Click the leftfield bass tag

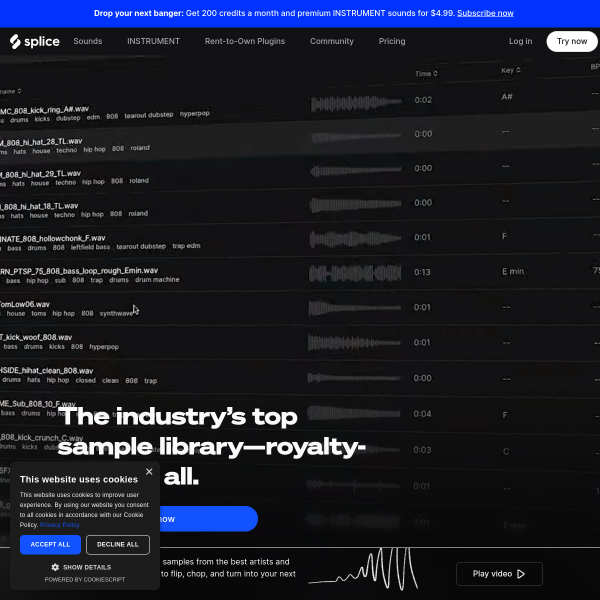point(90,247)
